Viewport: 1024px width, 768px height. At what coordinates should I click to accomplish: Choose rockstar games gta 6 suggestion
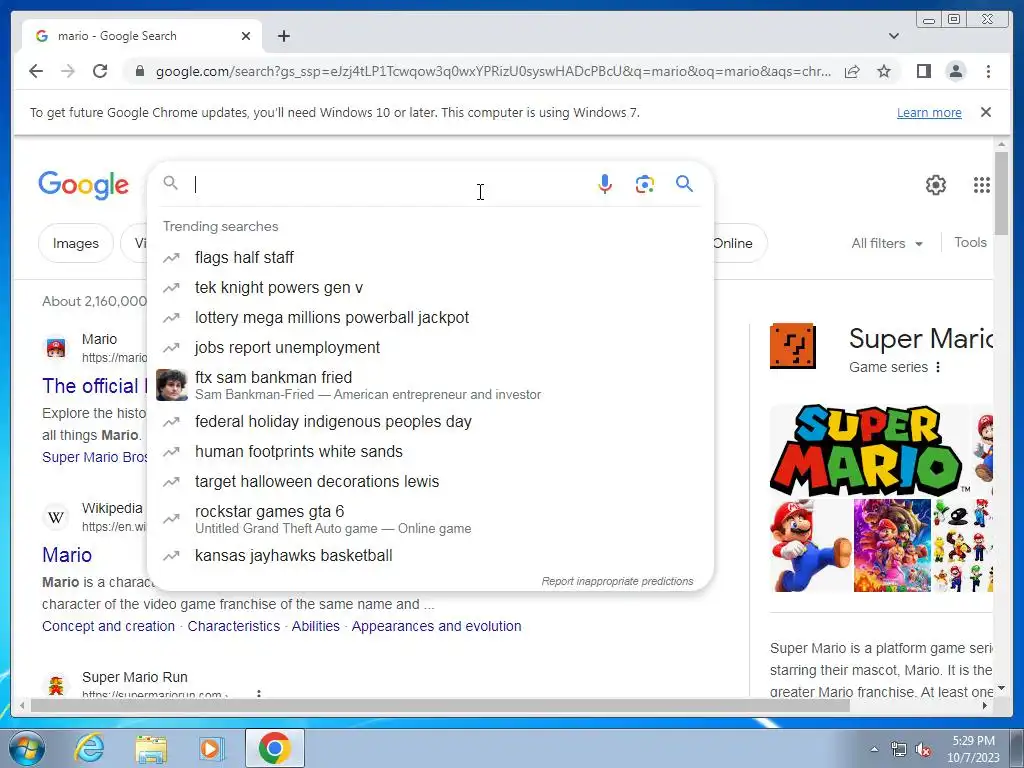[x=431, y=519]
